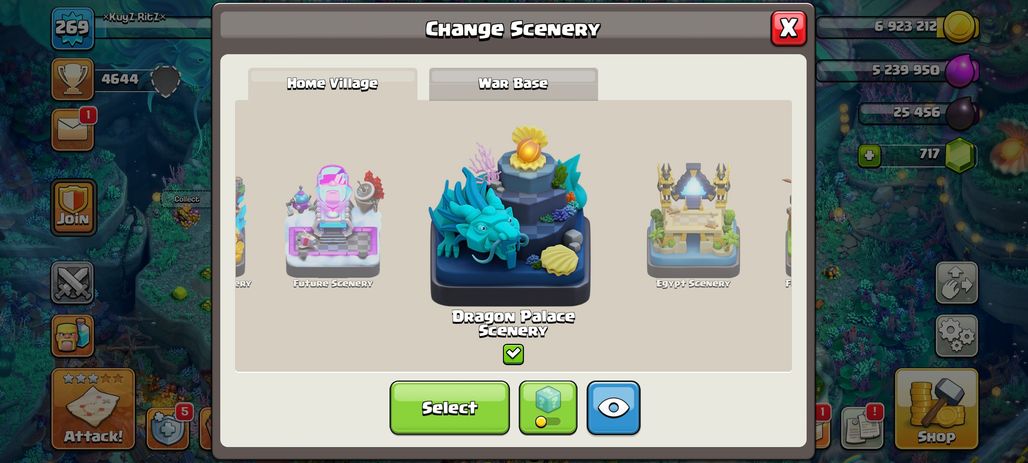Close the Change Scenery dialog
The image size is (1028, 463).
click(x=788, y=28)
